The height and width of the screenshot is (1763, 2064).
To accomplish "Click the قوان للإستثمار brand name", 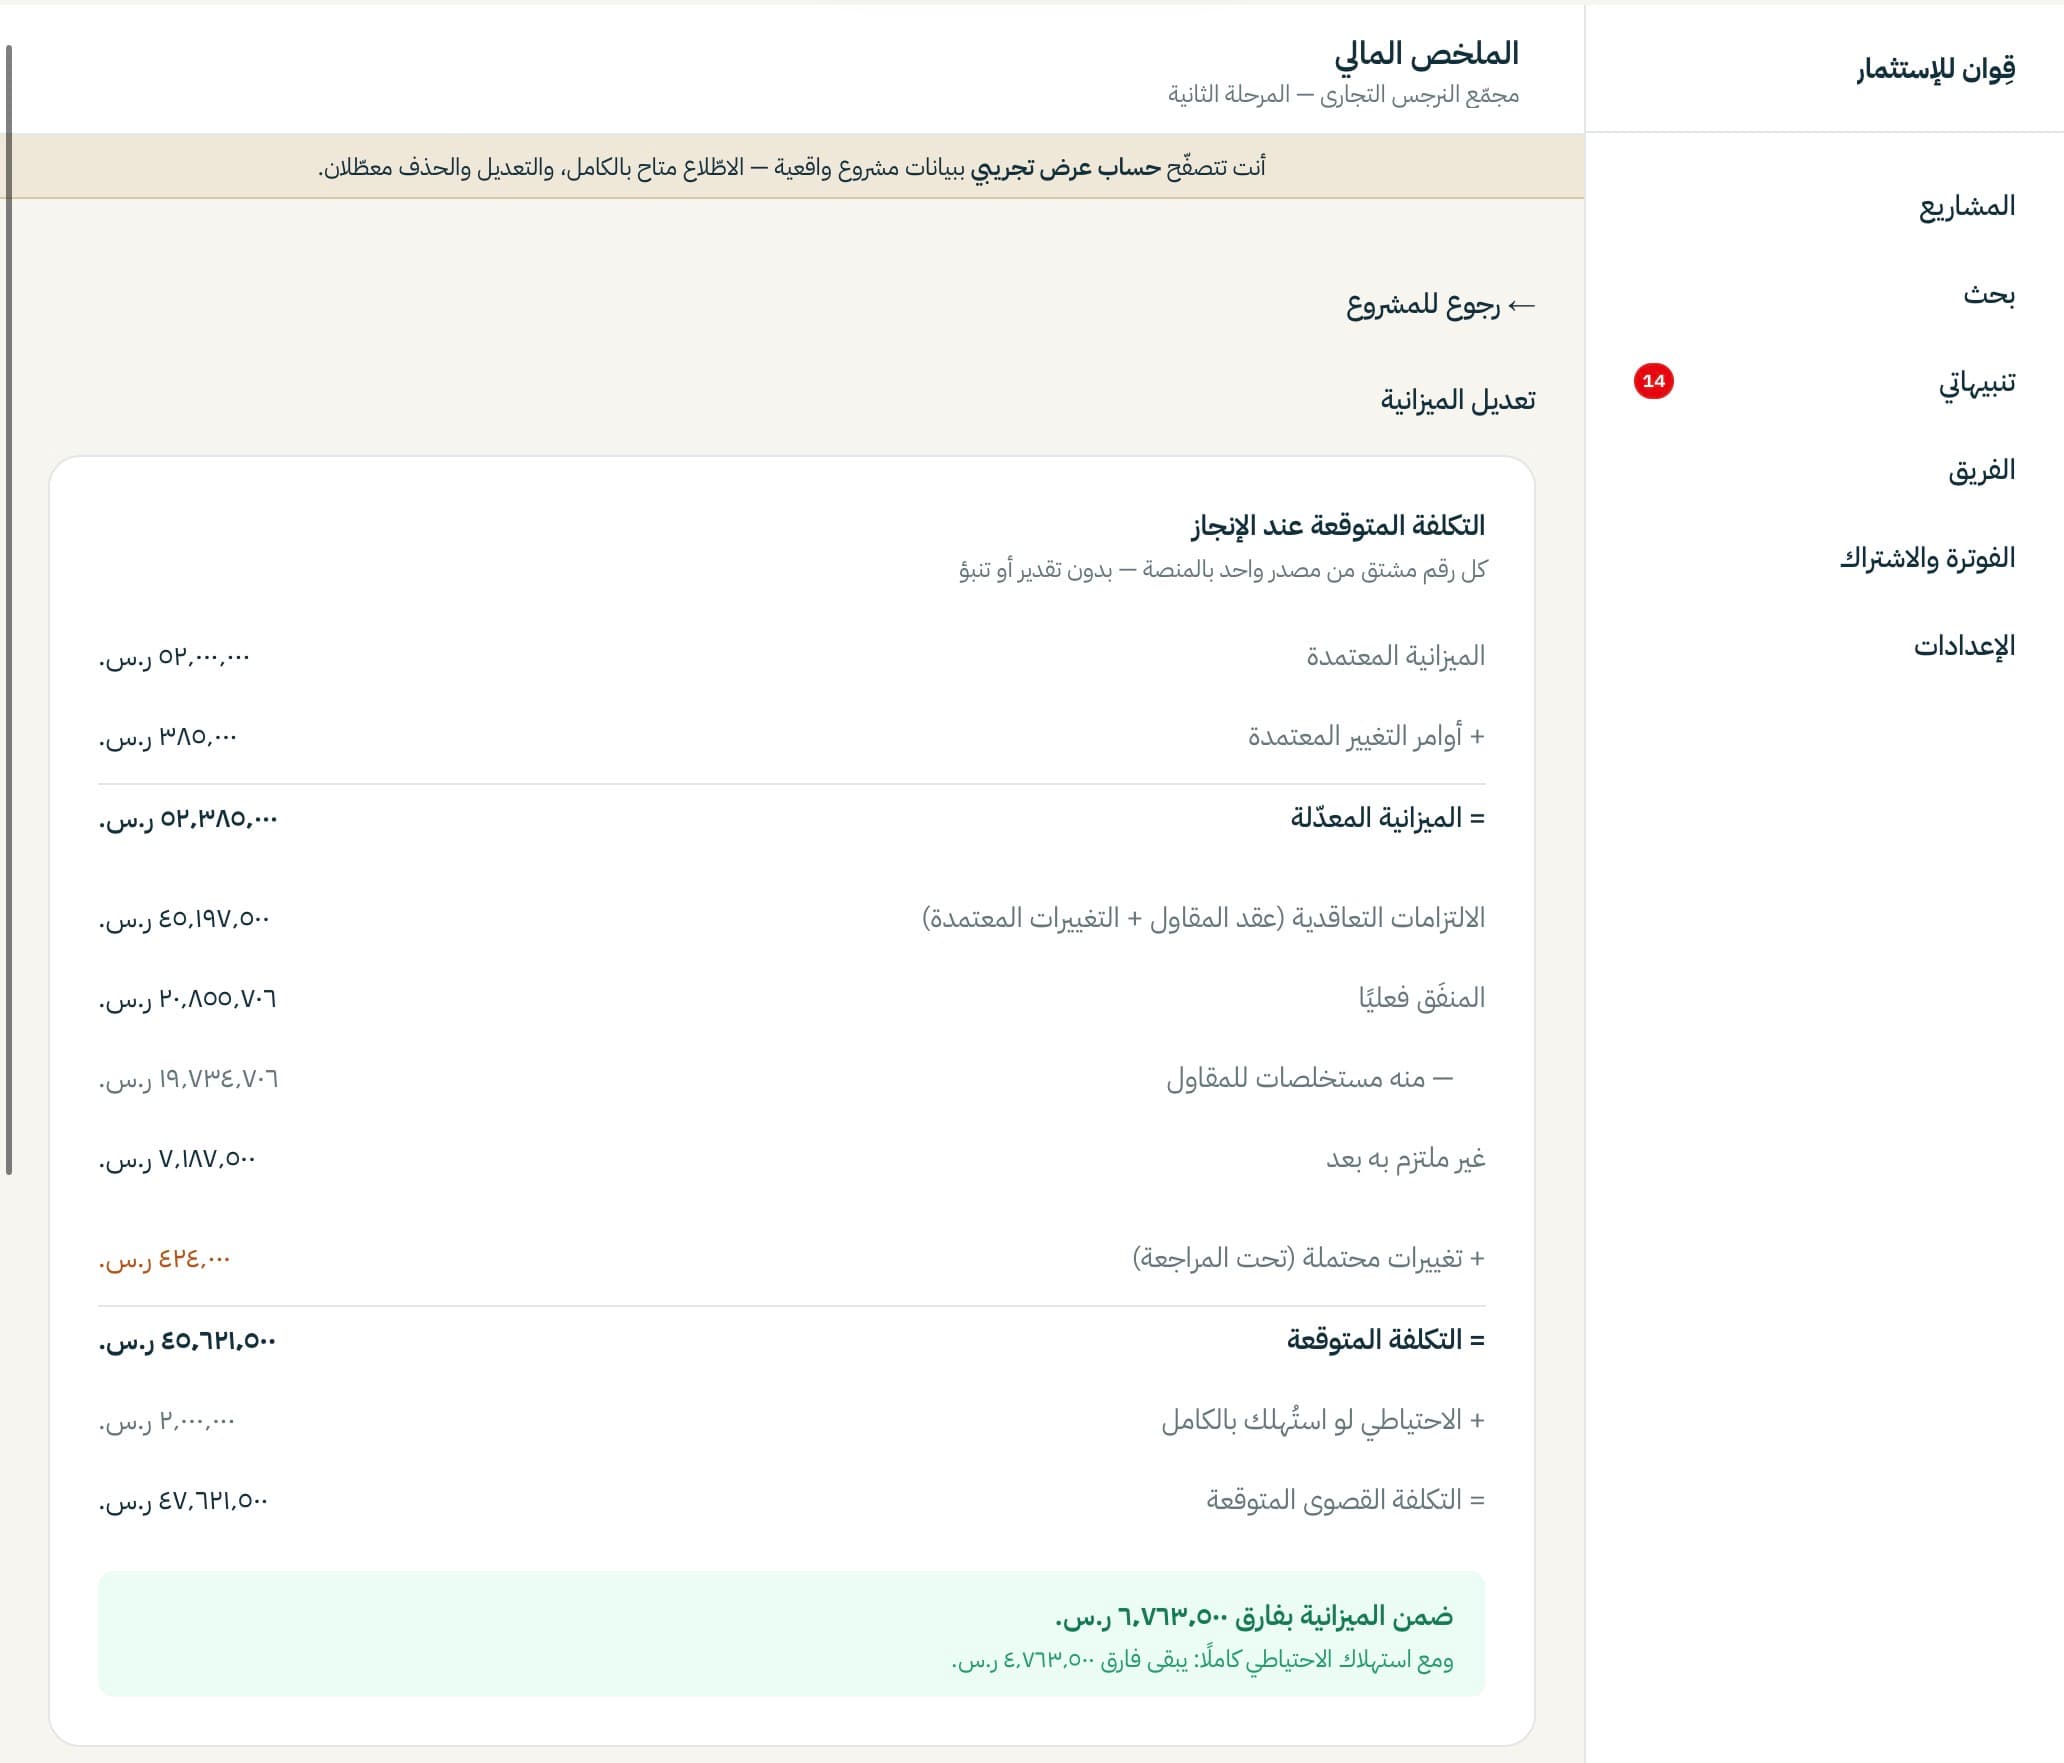I will click(x=1936, y=69).
